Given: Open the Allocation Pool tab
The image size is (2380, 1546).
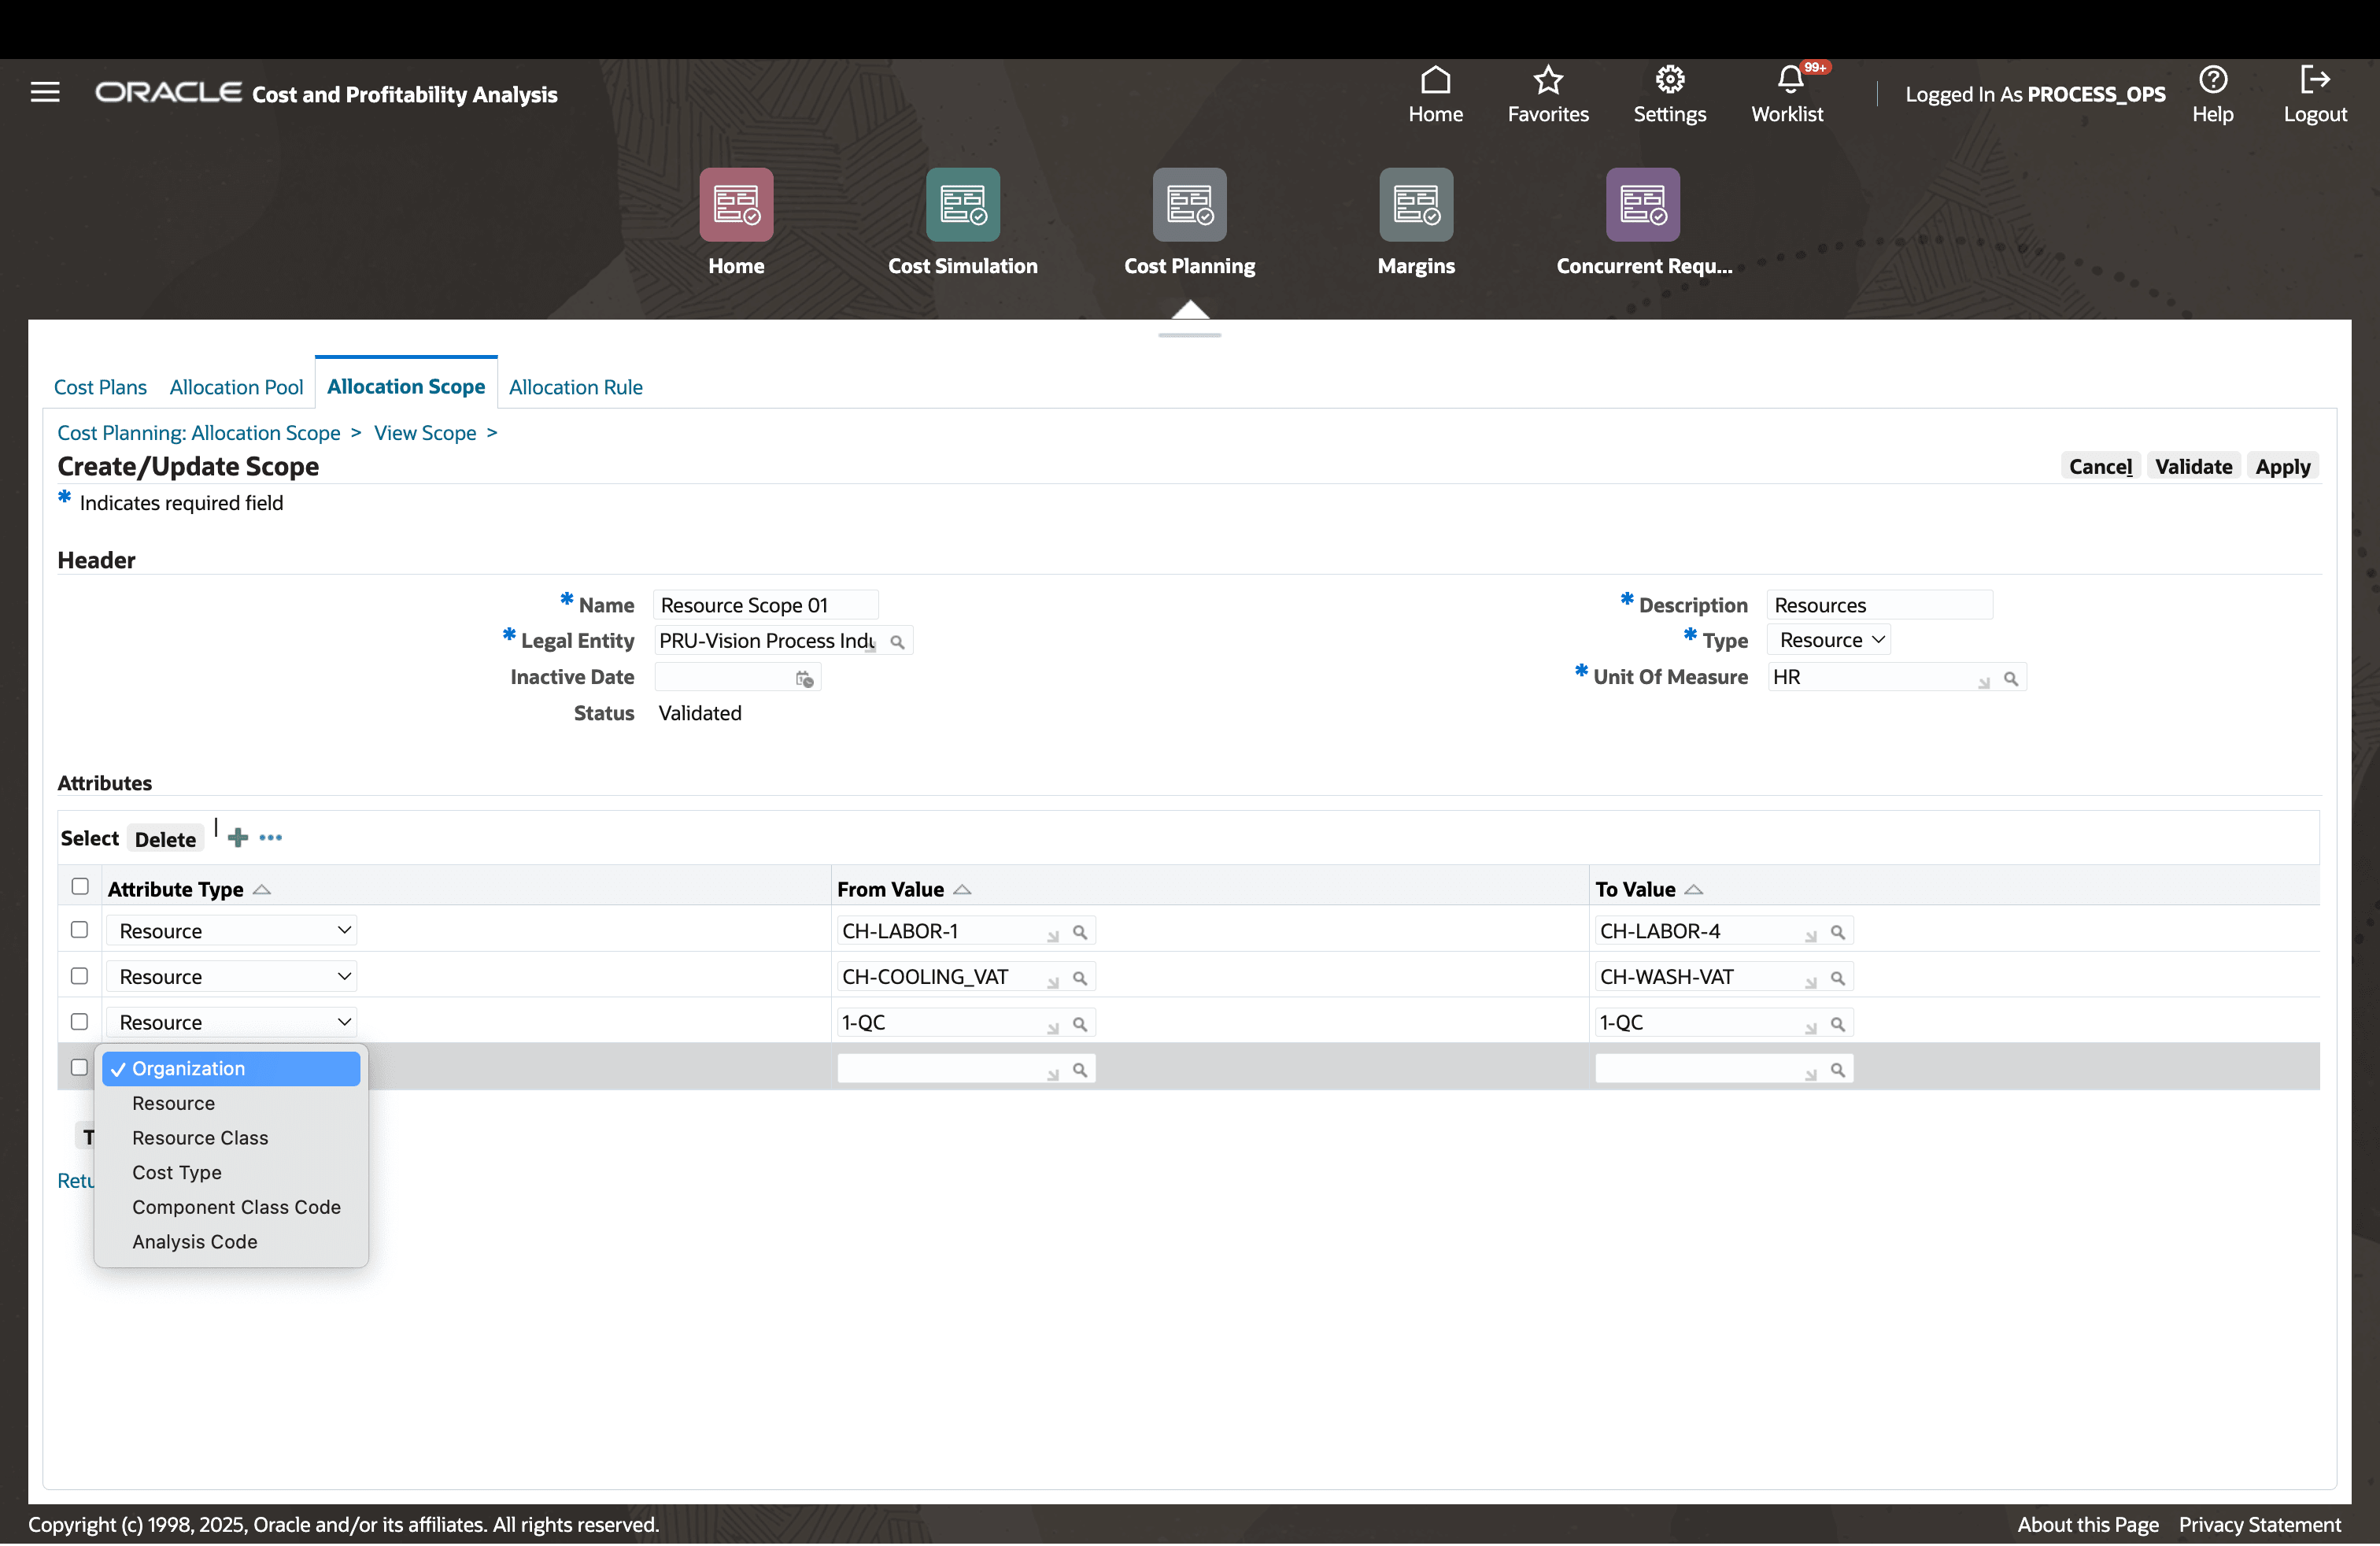Looking at the screenshot, I should click(236, 387).
